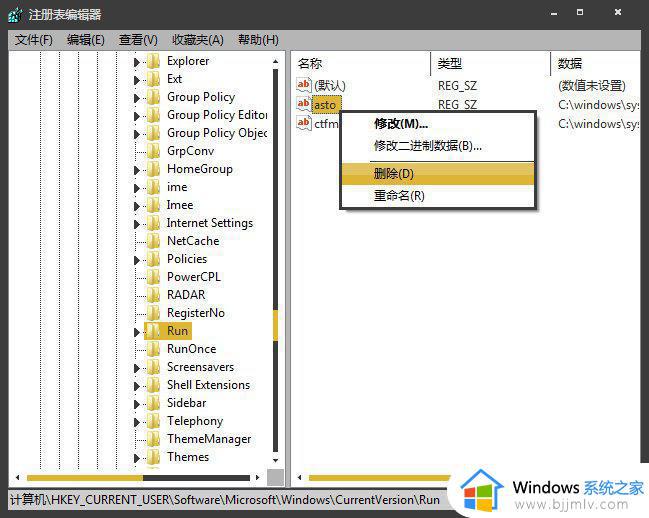649x518 pixels.
Task: Click tree pane scroll up arrow
Action: (276, 61)
